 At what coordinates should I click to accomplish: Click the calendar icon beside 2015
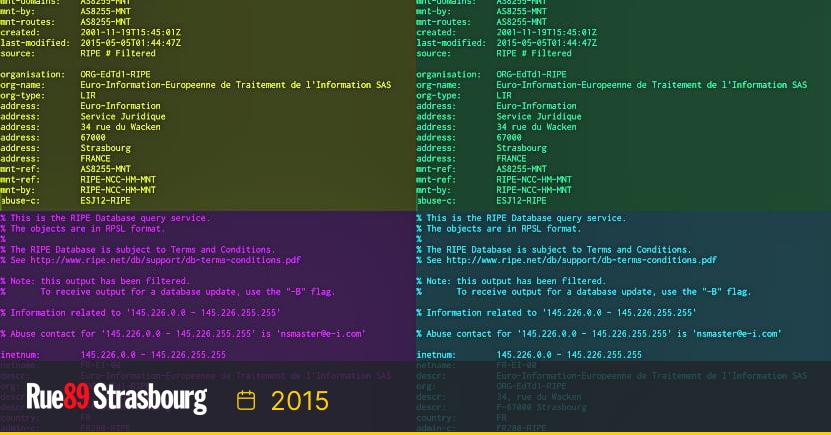pyautogui.click(x=246, y=401)
